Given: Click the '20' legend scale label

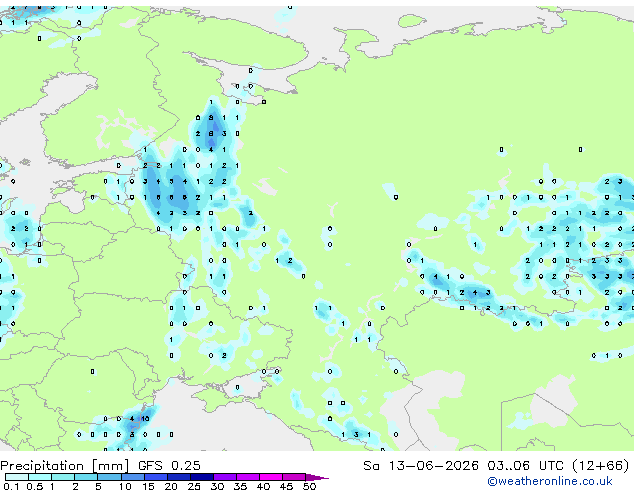Looking at the screenshot, I should (171, 486).
